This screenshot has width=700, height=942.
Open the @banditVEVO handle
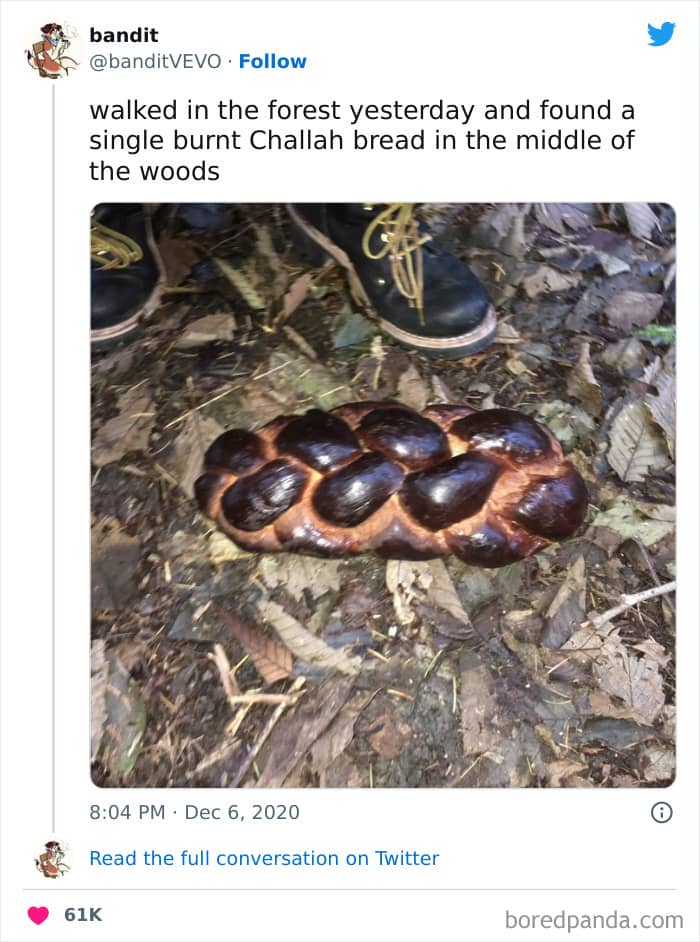(x=155, y=61)
